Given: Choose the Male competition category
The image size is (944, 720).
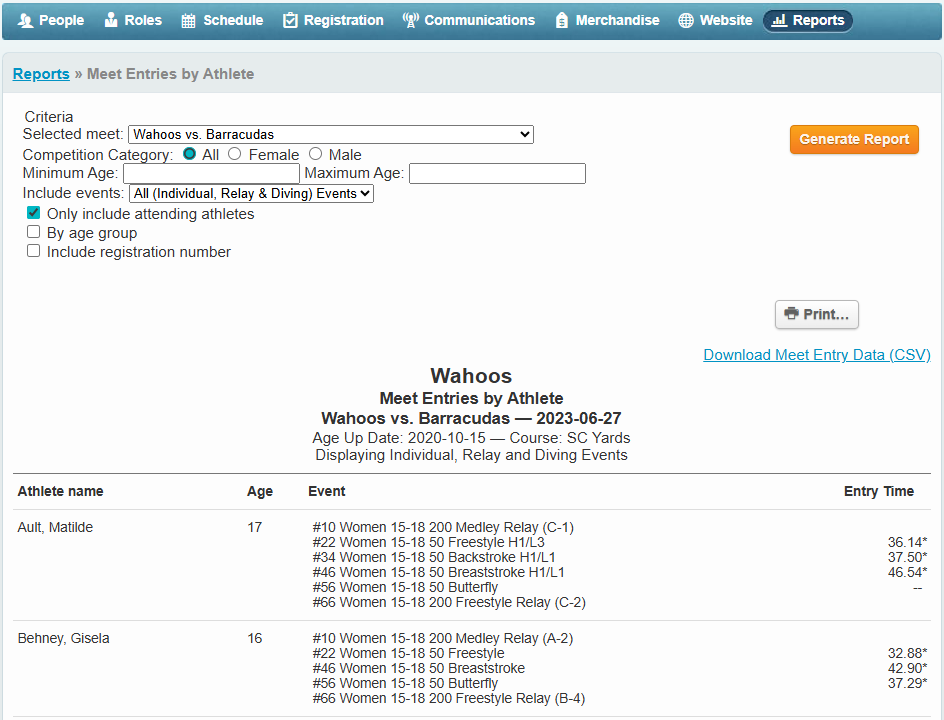Looking at the screenshot, I should pos(316,154).
